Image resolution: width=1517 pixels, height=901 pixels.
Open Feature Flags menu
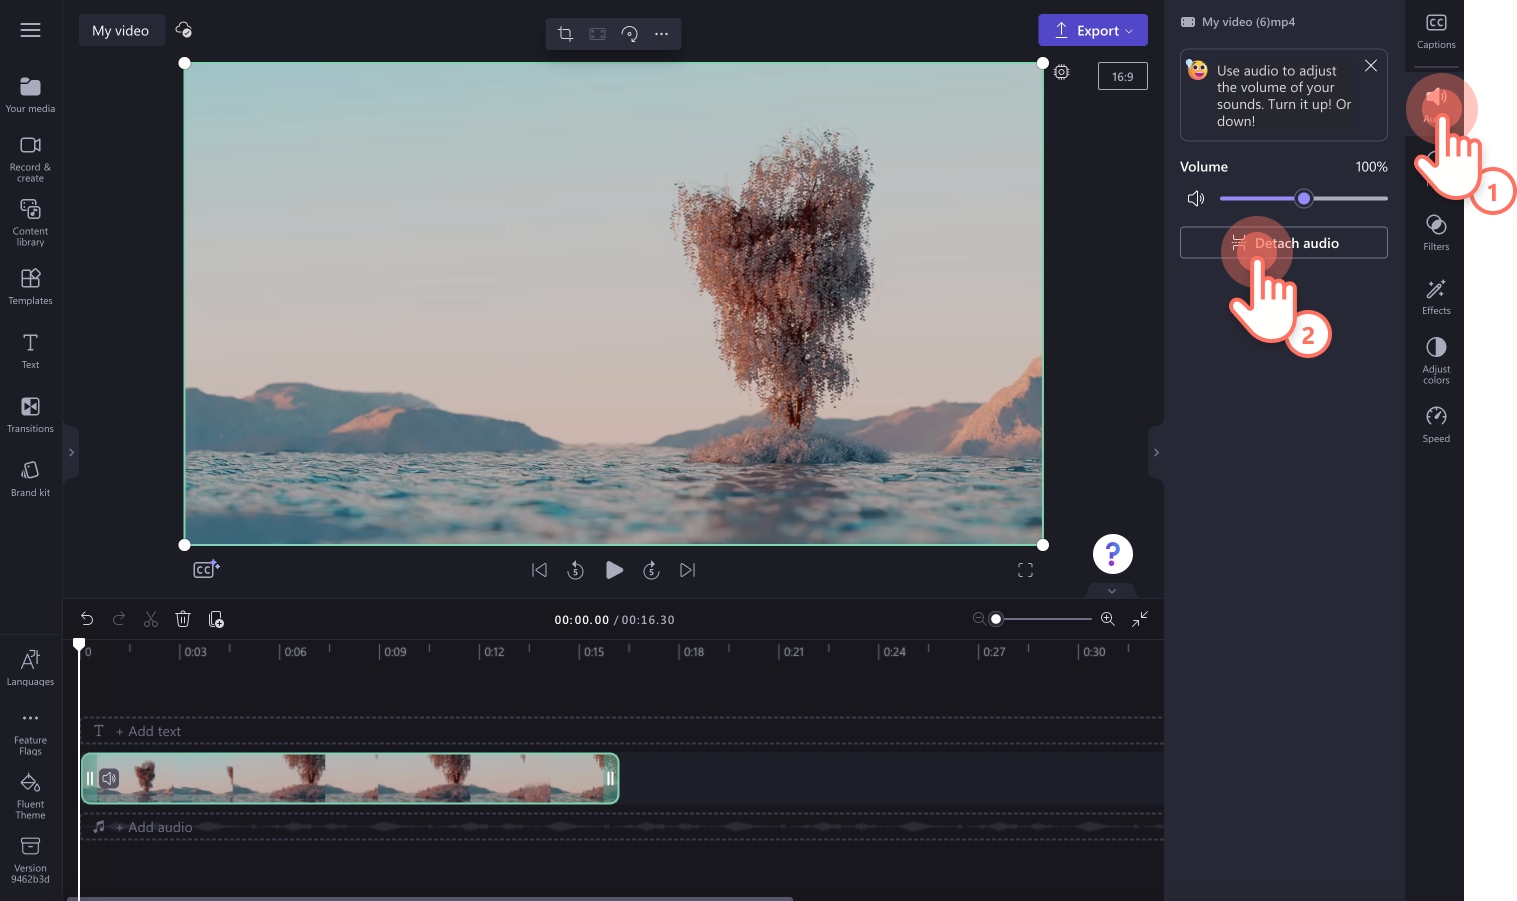(30, 732)
